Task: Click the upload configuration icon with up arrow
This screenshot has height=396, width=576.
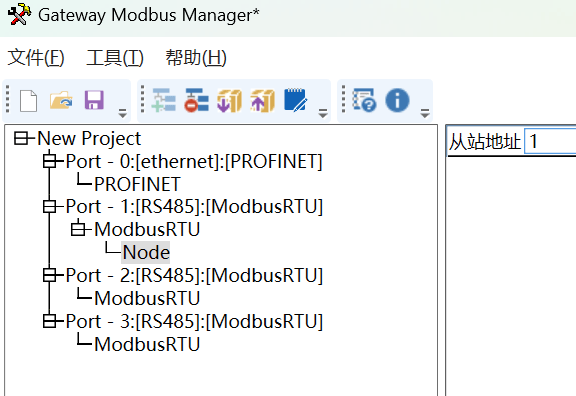Action: (262, 100)
